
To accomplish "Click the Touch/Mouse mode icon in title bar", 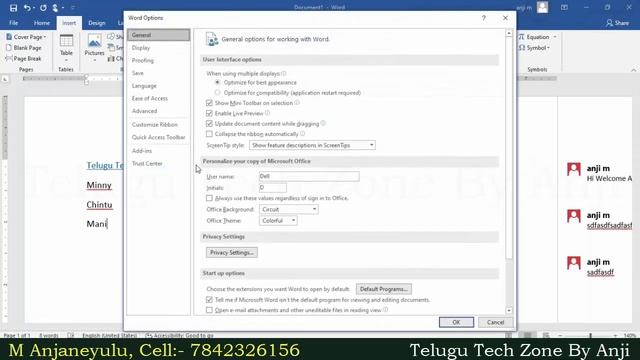I will pyautogui.click(x=55, y=8).
